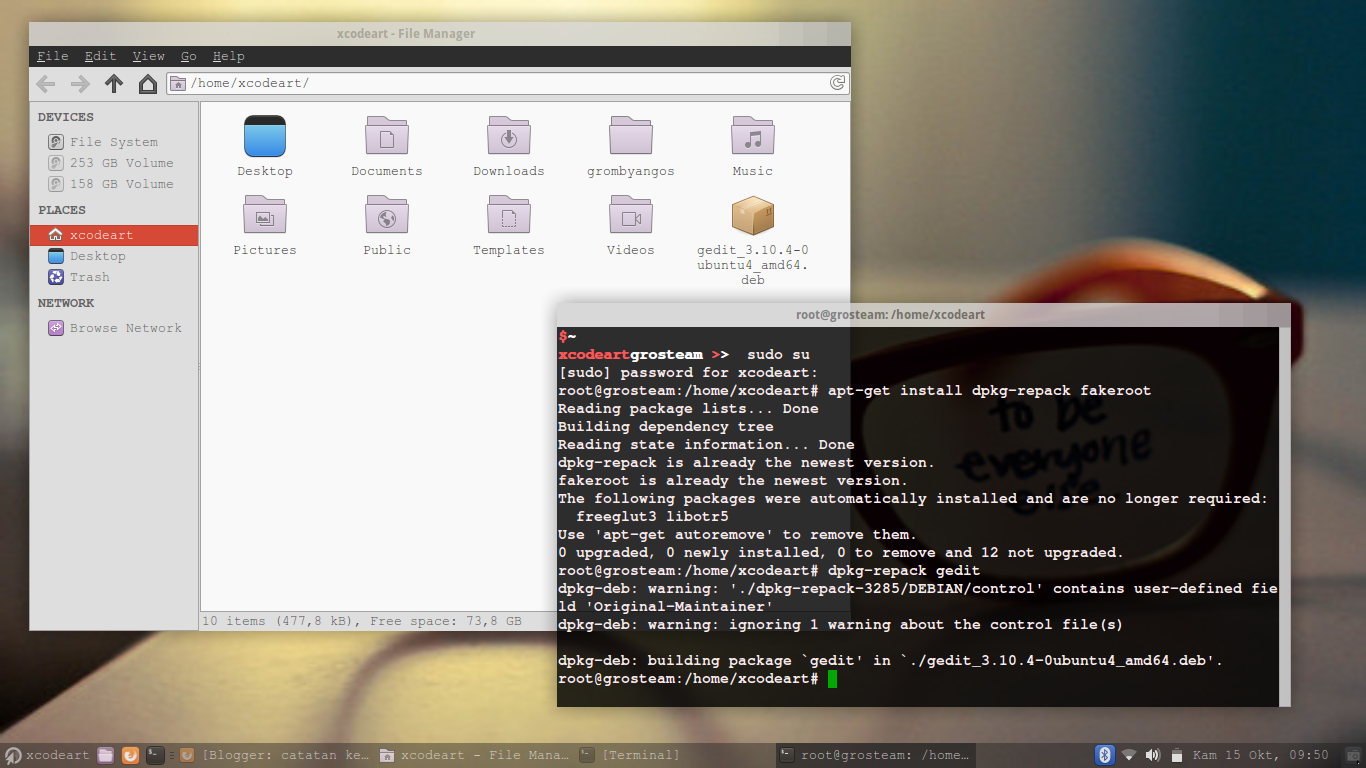Click the battery indicator tray icon

pyautogui.click(x=1177, y=755)
